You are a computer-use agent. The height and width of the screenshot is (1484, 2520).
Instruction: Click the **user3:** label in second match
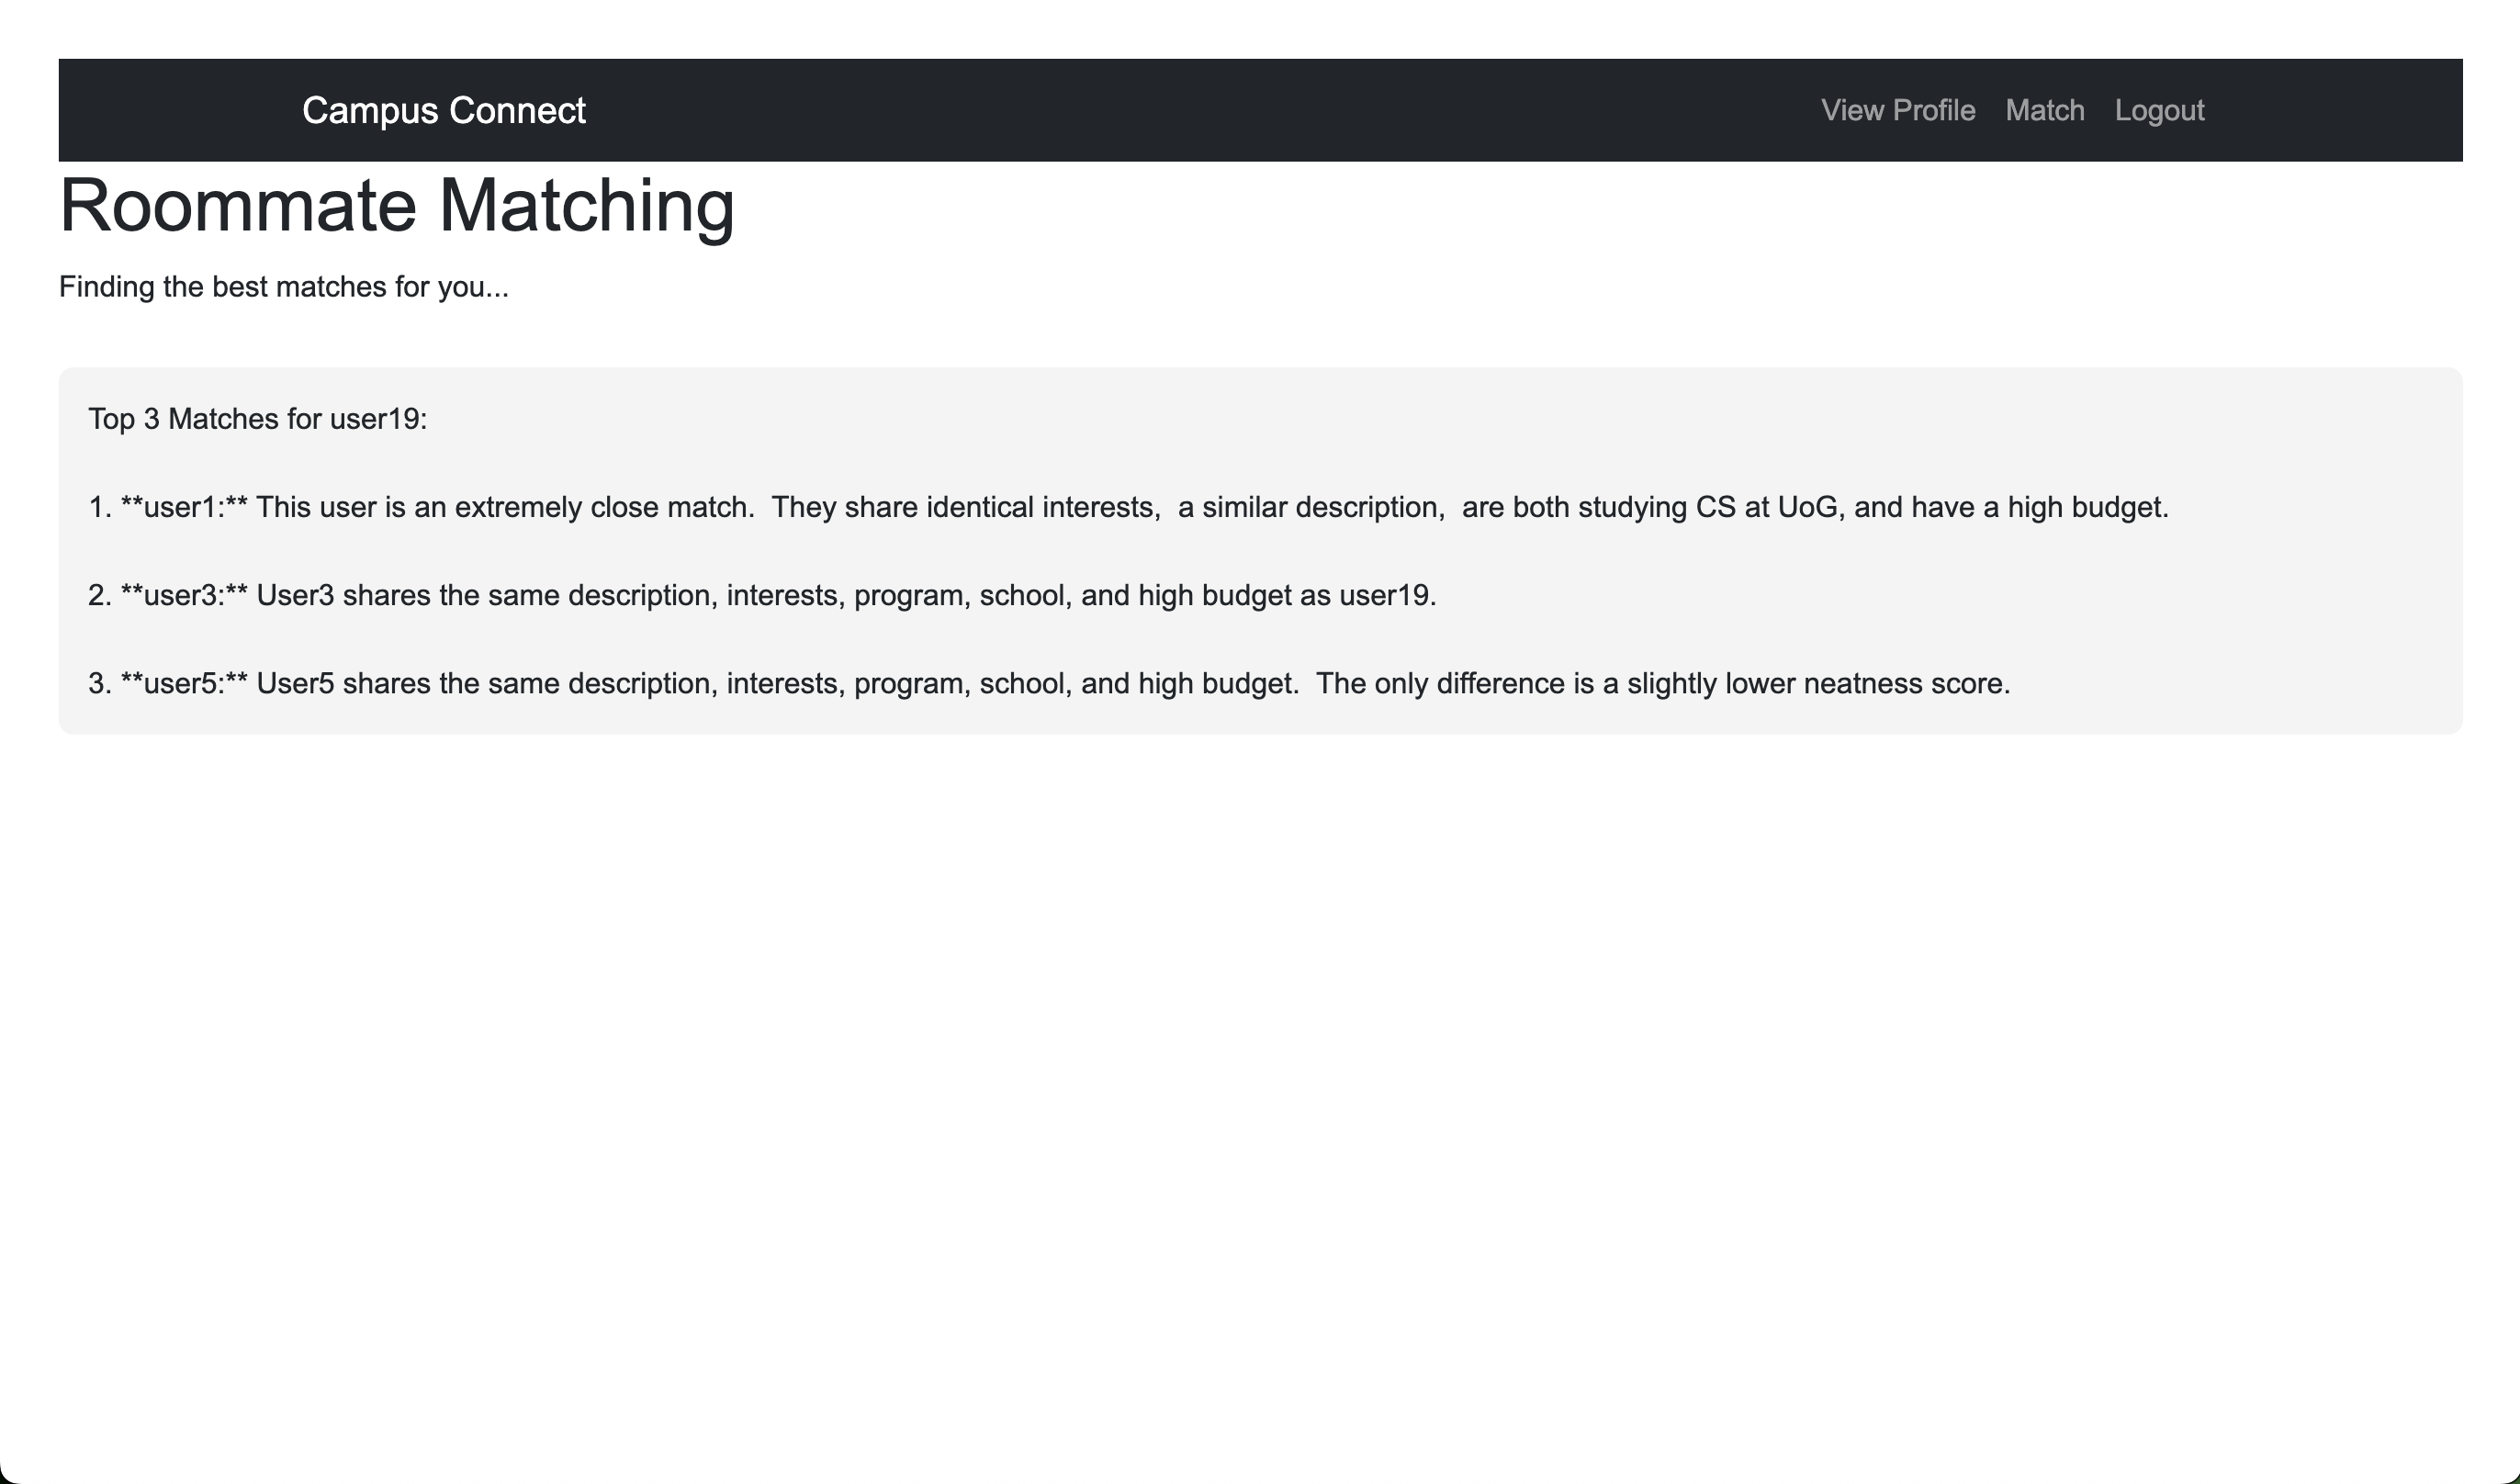click(183, 595)
